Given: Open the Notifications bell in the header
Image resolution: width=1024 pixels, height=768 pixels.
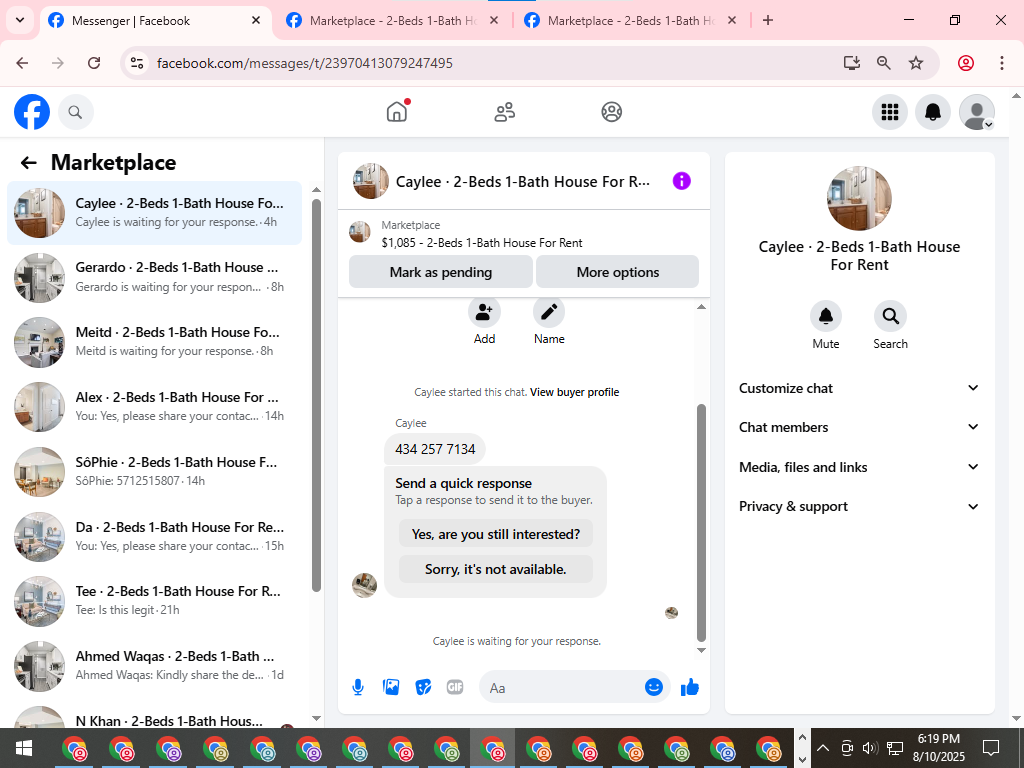Looking at the screenshot, I should [933, 112].
